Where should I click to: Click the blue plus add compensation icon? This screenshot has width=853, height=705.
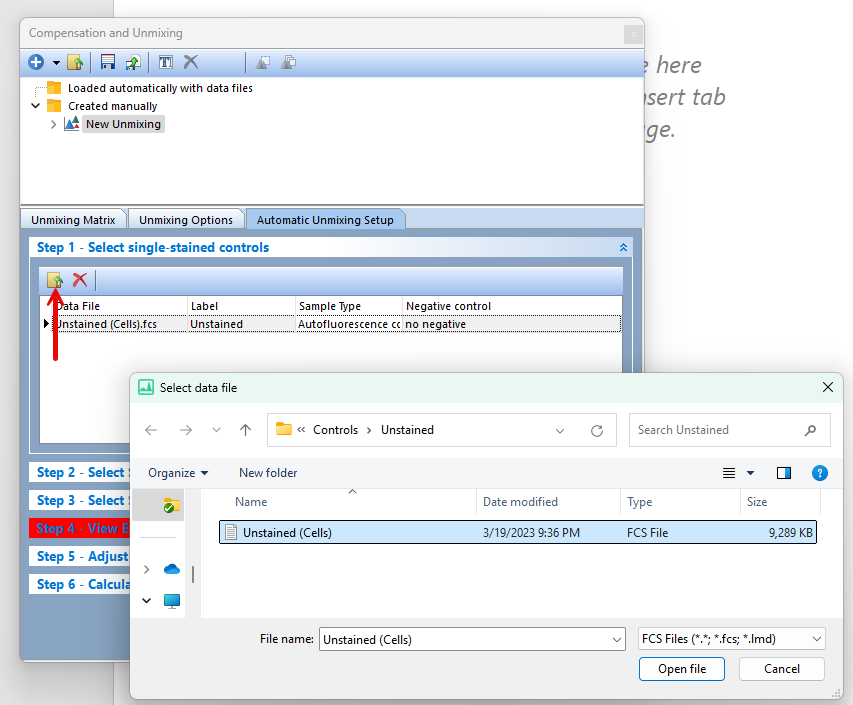[x=36, y=62]
